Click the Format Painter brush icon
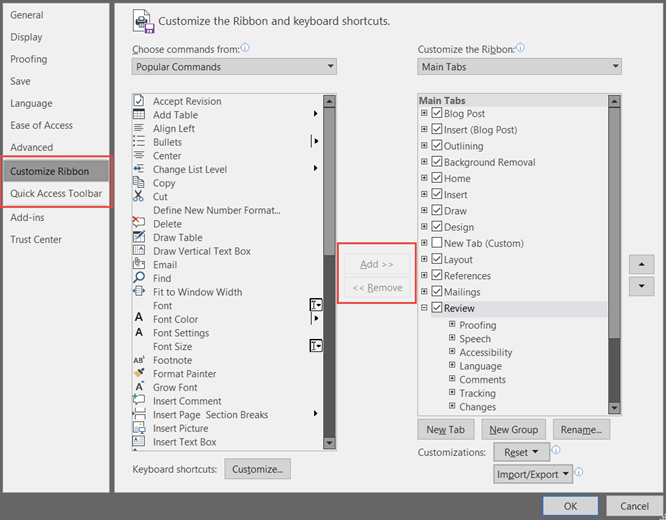The height and width of the screenshot is (520, 666). (x=139, y=373)
